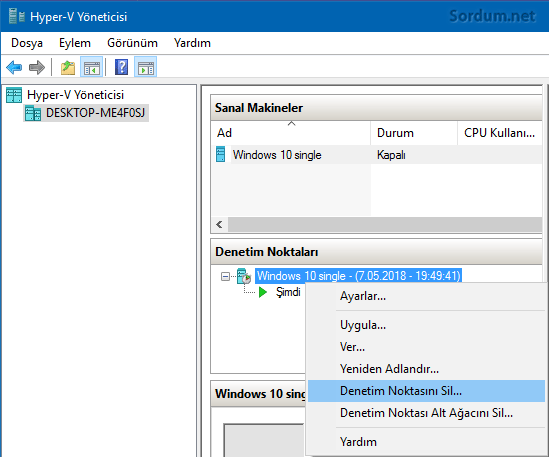Click the Windows 10 sing details panel header

[x=259, y=394]
